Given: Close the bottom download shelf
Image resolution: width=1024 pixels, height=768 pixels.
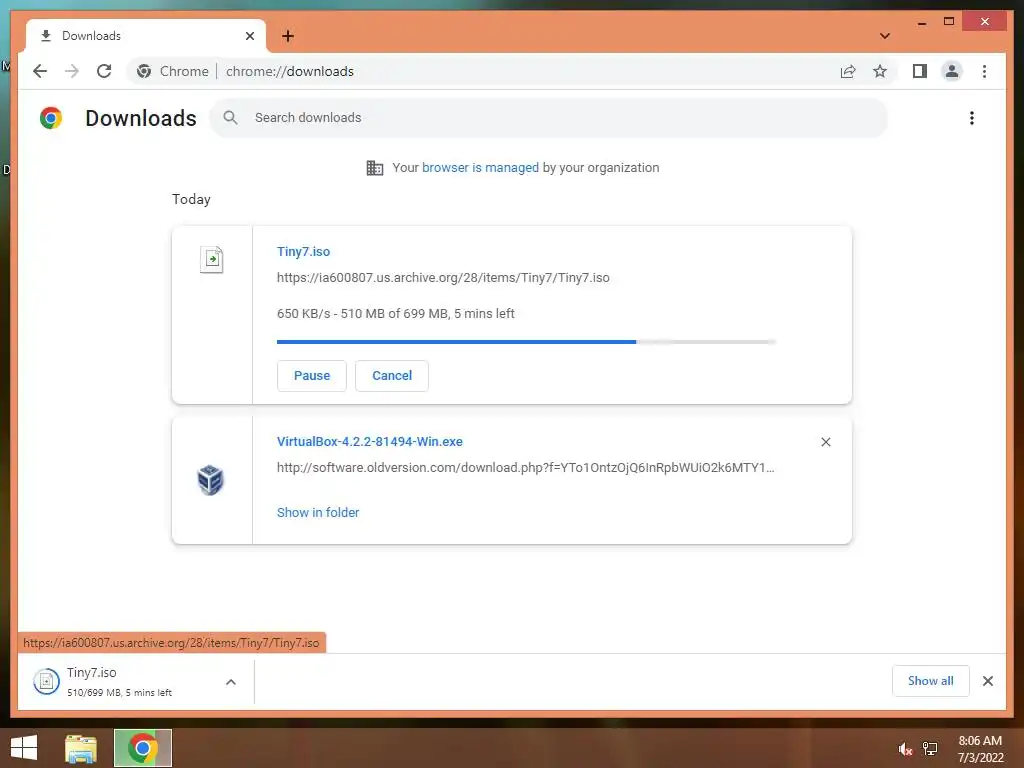Looking at the screenshot, I should [987, 681].
